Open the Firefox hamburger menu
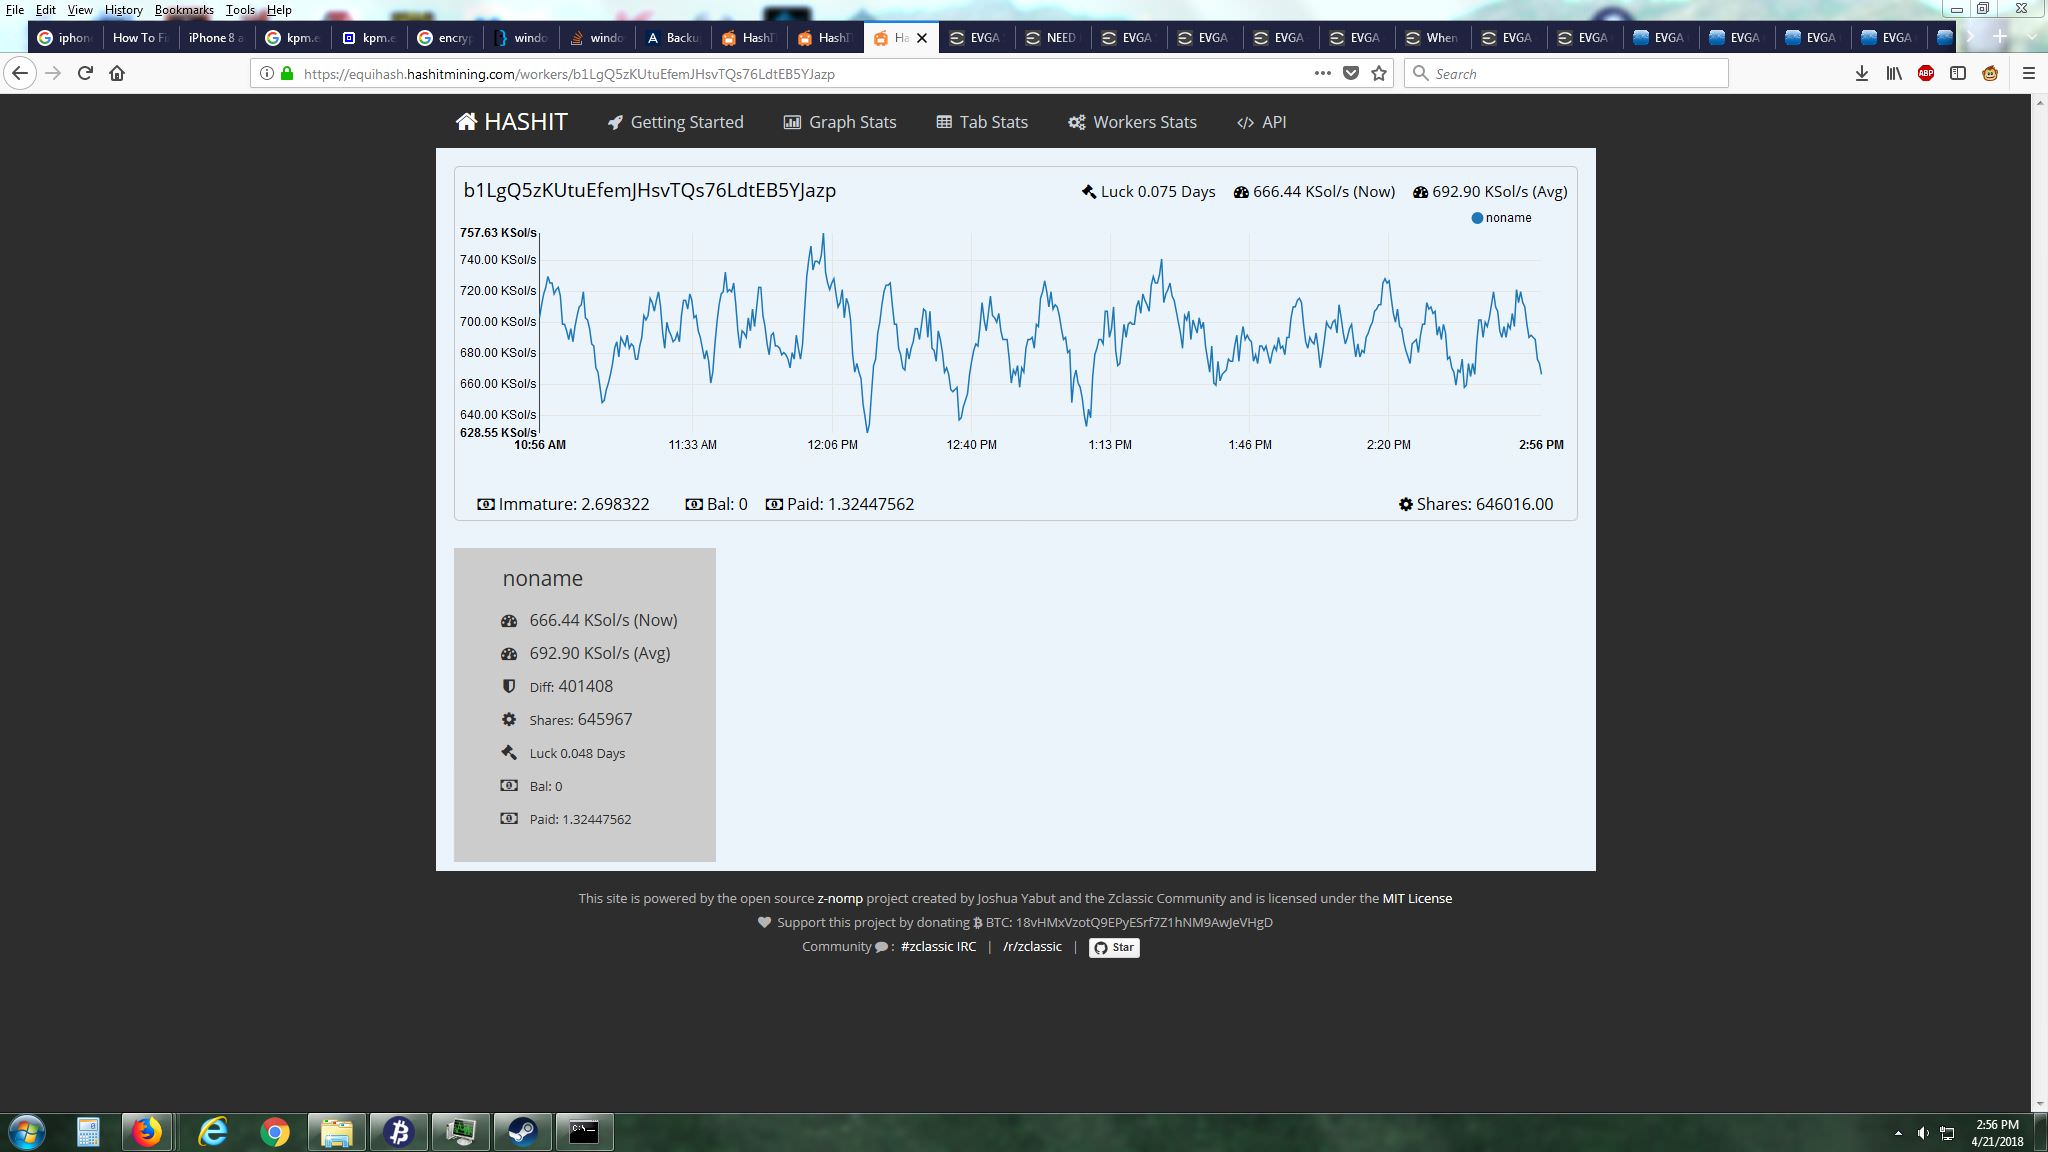This screenshot has width=2048, height=1152. click(2029, 73)
